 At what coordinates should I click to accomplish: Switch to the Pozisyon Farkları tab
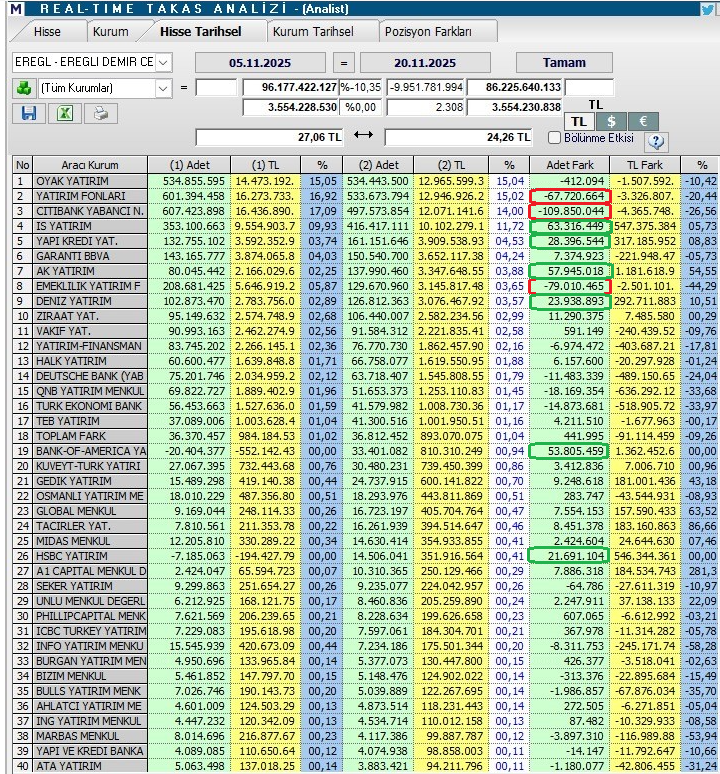click(441, 32)
